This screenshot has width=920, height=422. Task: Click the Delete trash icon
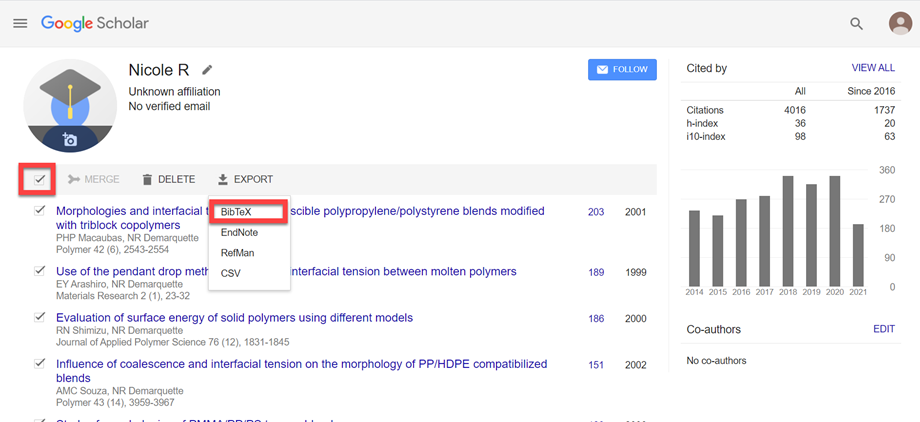click(147, 179)
